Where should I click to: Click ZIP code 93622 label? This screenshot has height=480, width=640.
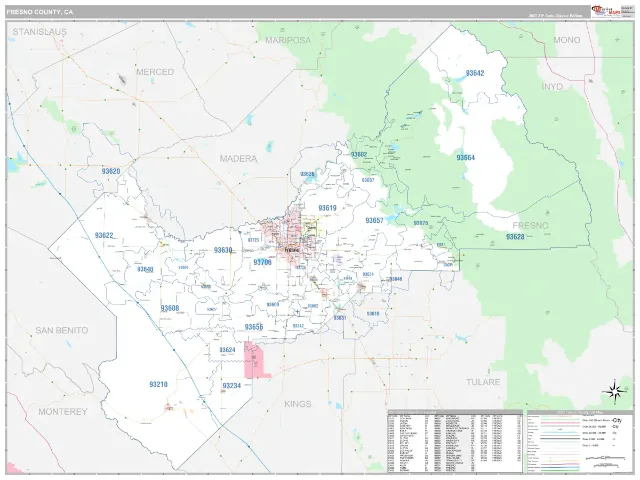(x=104, y=236)
